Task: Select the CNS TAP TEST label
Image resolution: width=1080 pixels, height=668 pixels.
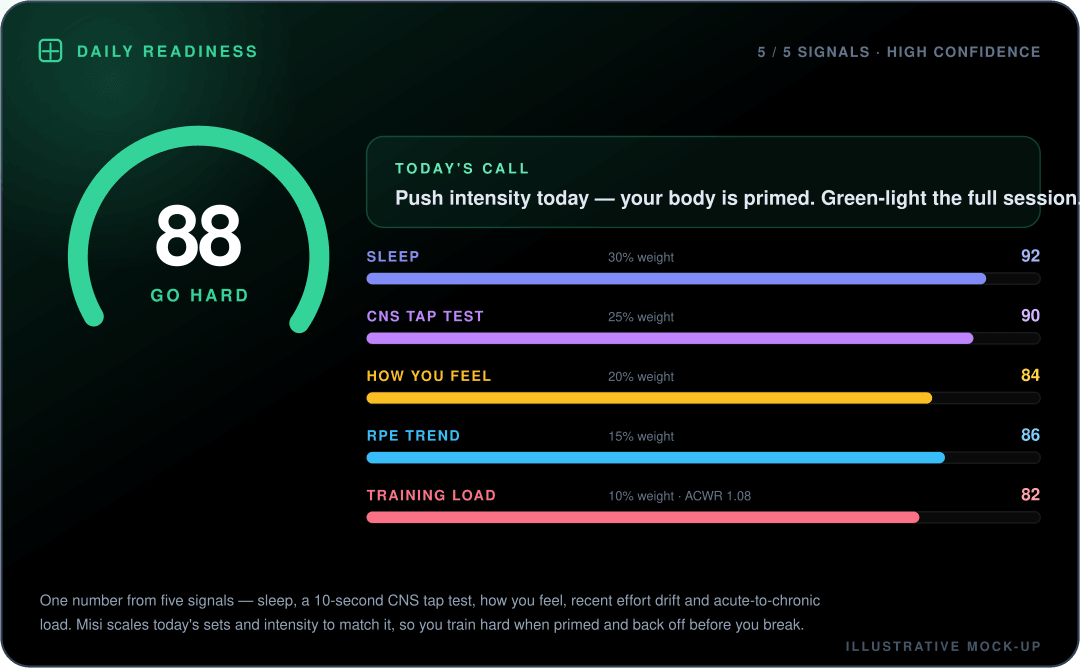Action: 425,317
